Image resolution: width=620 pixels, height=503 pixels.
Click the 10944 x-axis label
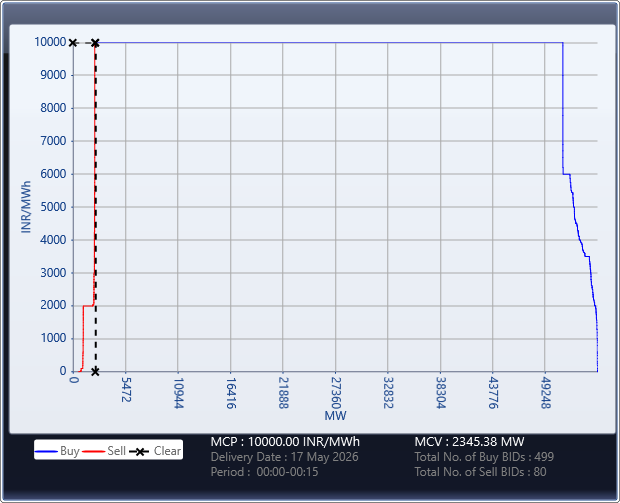pyautogui.click(x=178, y=393)
